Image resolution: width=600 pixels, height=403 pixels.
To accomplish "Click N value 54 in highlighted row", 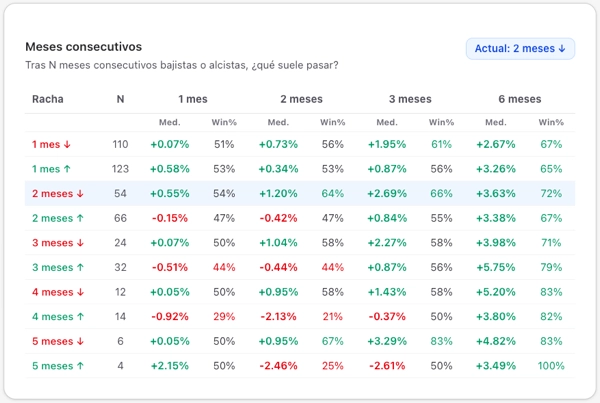I will coord(120,193).
